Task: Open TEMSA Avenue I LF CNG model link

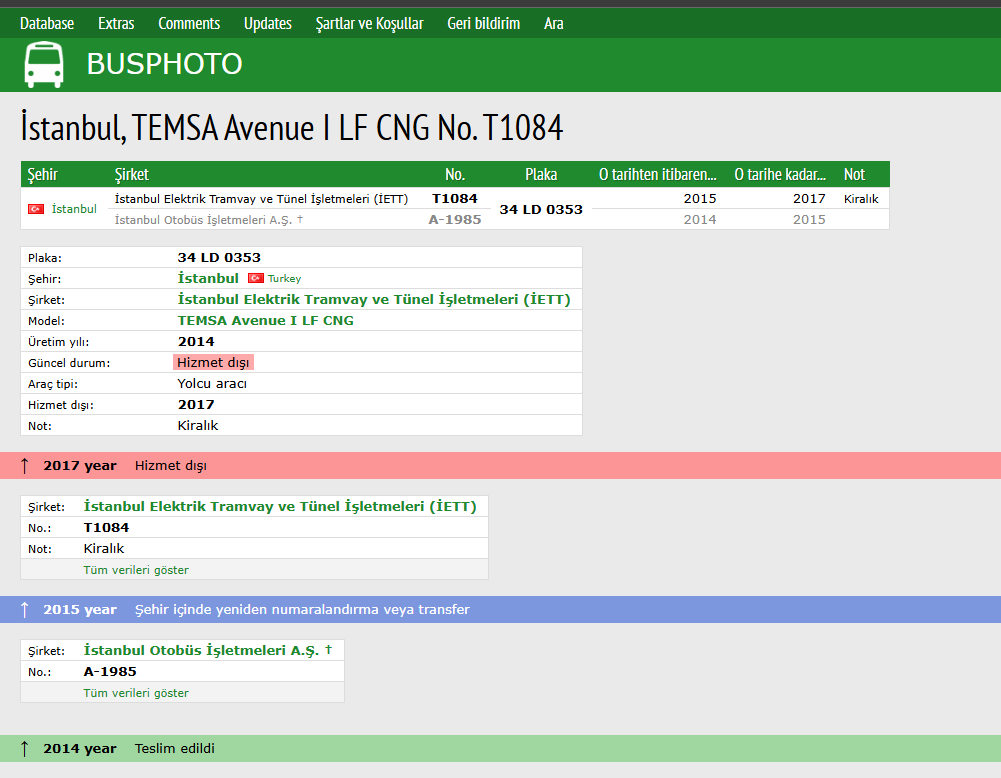Action: 265,321
